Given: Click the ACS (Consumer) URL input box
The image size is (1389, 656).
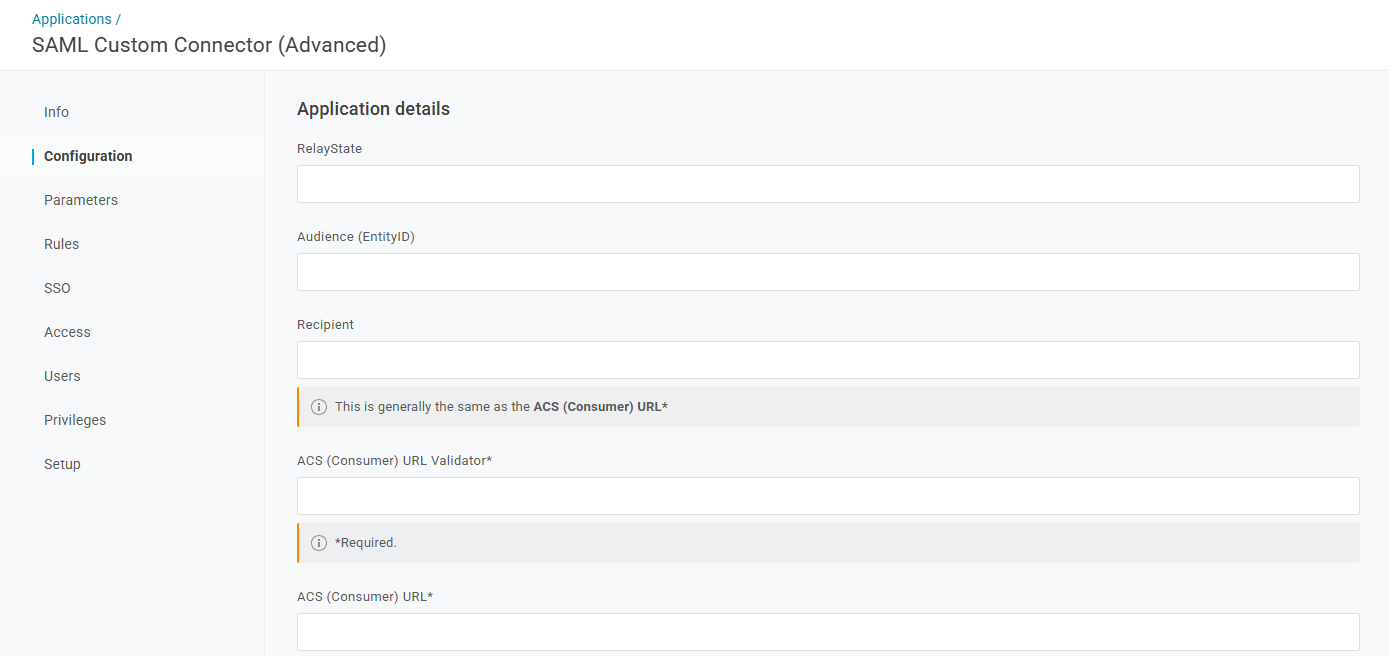Looking at the screenshot, I should [x=828, y=632].
